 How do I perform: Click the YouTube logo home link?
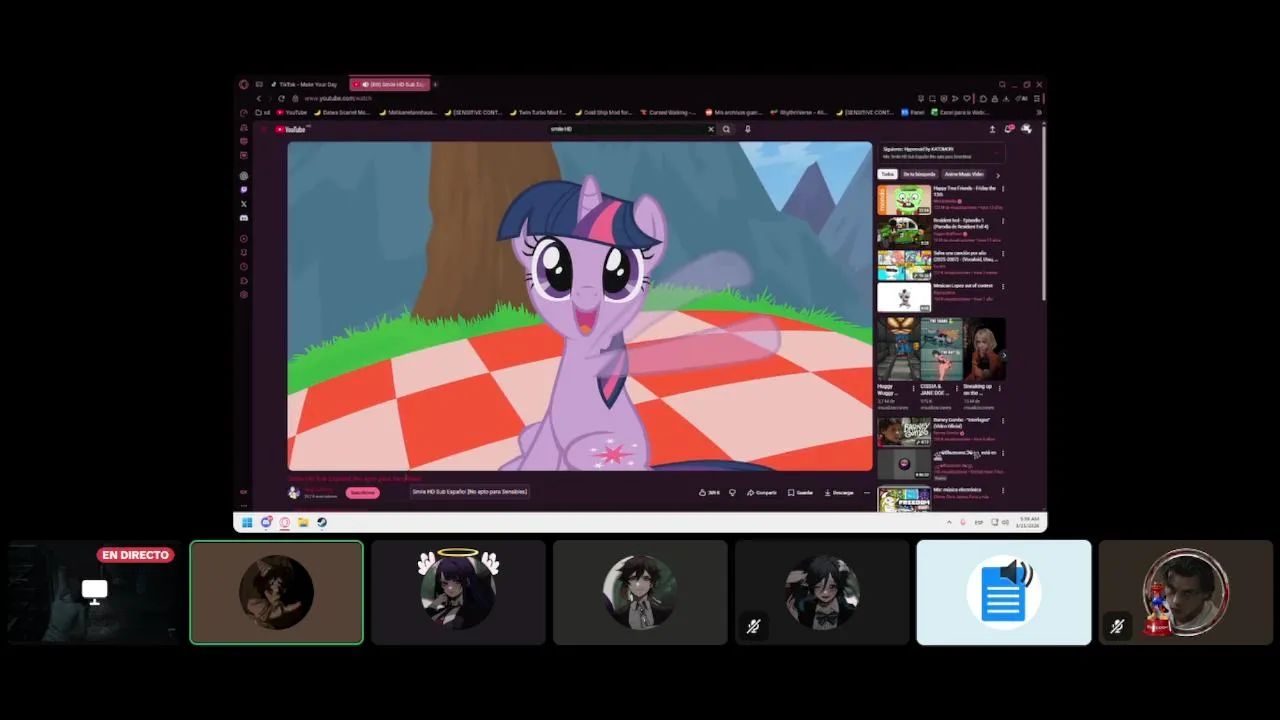pos(291,129)
